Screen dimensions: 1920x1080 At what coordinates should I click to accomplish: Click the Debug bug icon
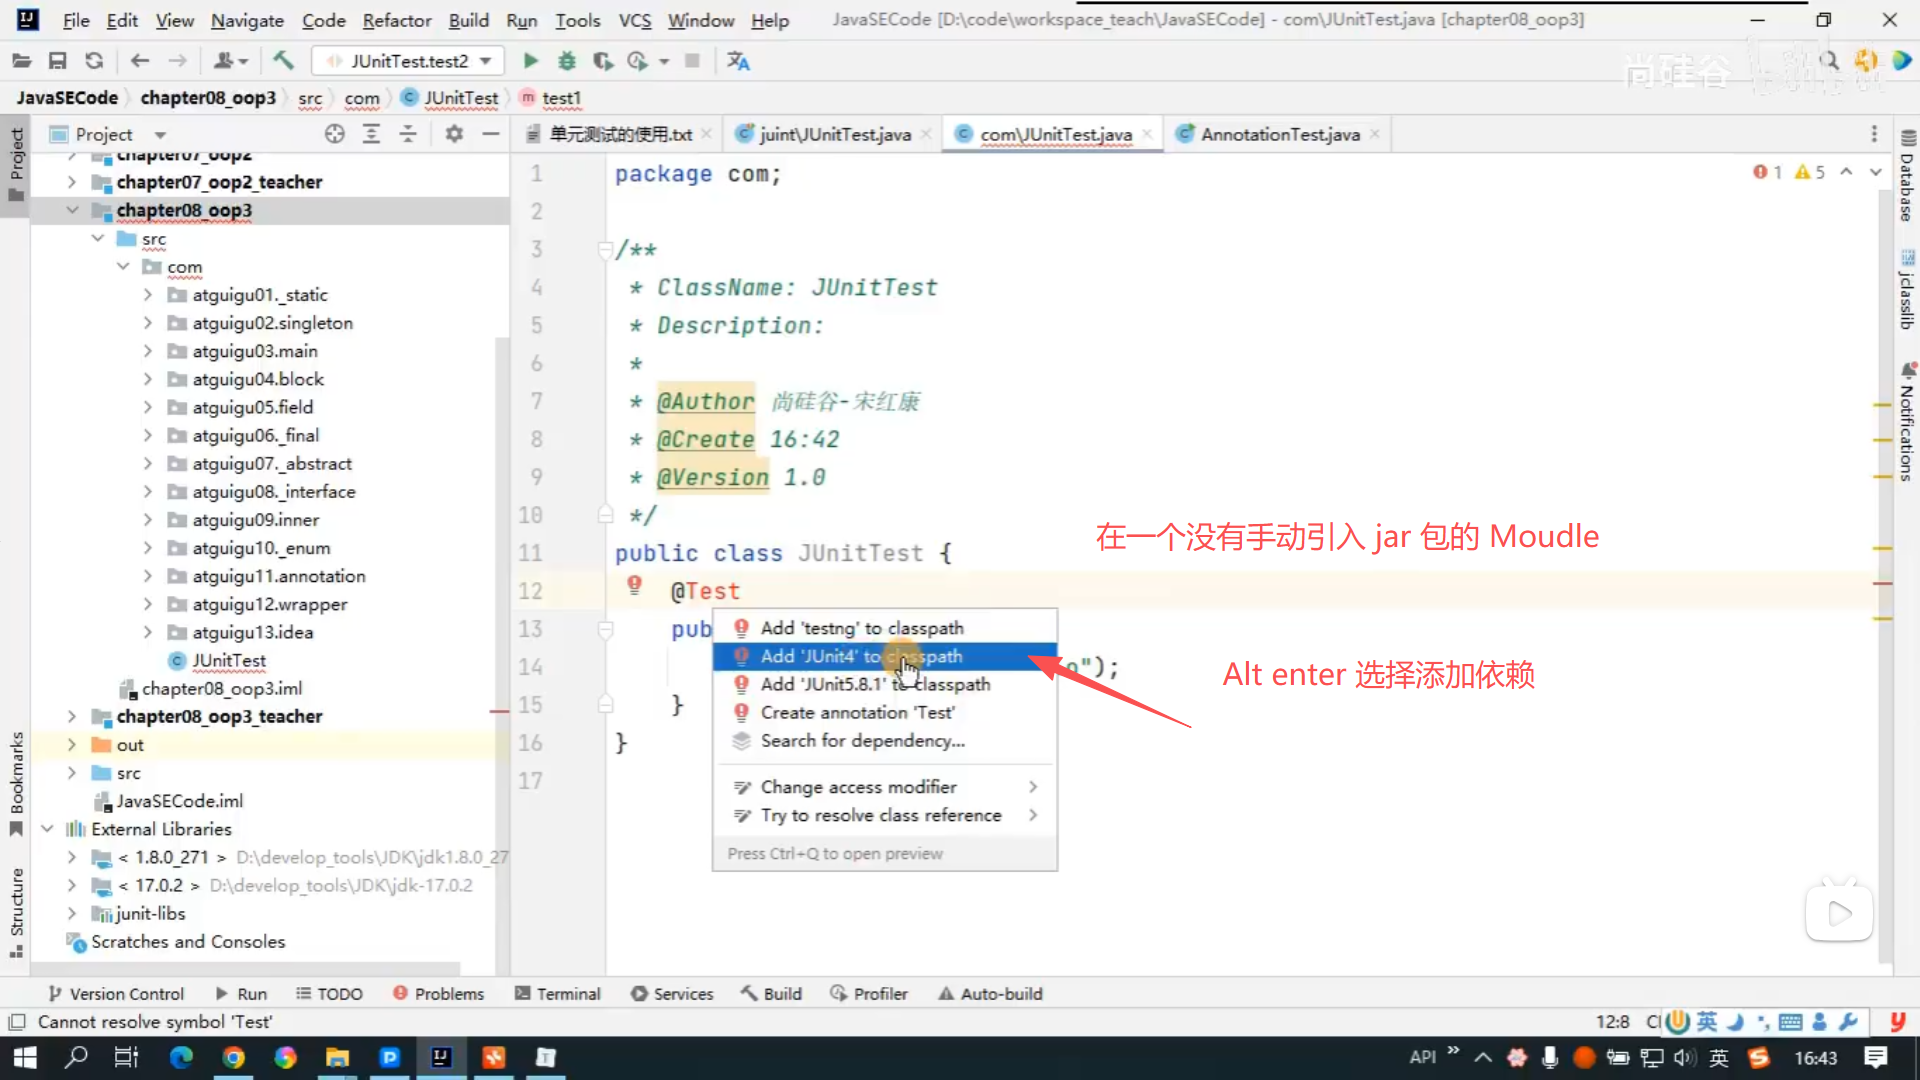(567, 61)
